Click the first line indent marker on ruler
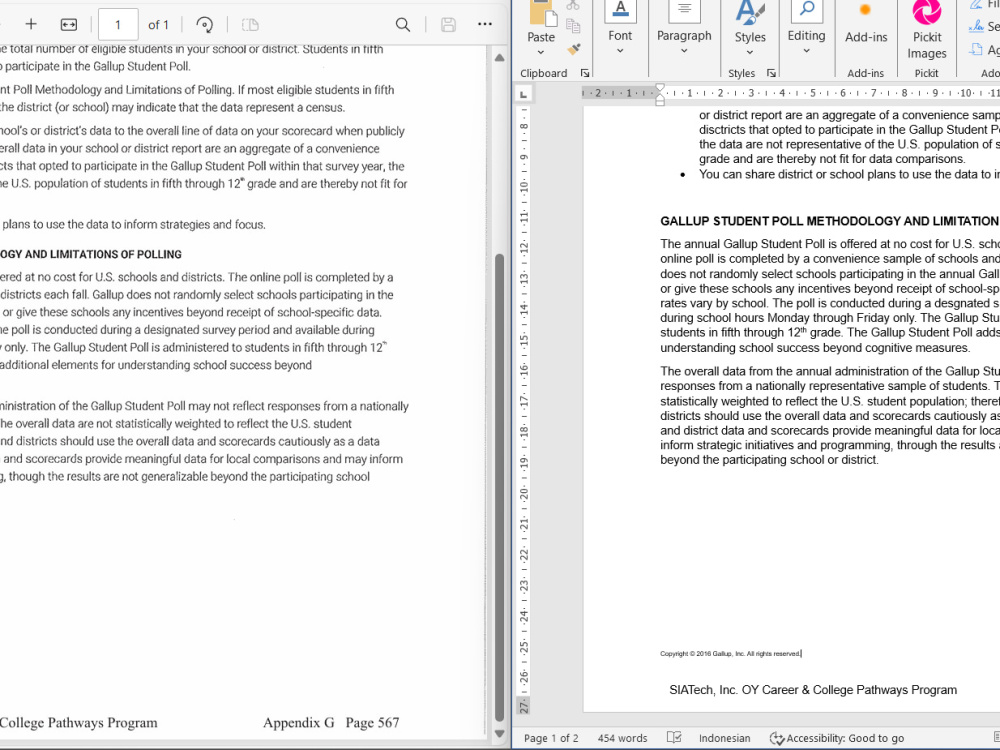 pyautogui.click(x=660, y=87)
